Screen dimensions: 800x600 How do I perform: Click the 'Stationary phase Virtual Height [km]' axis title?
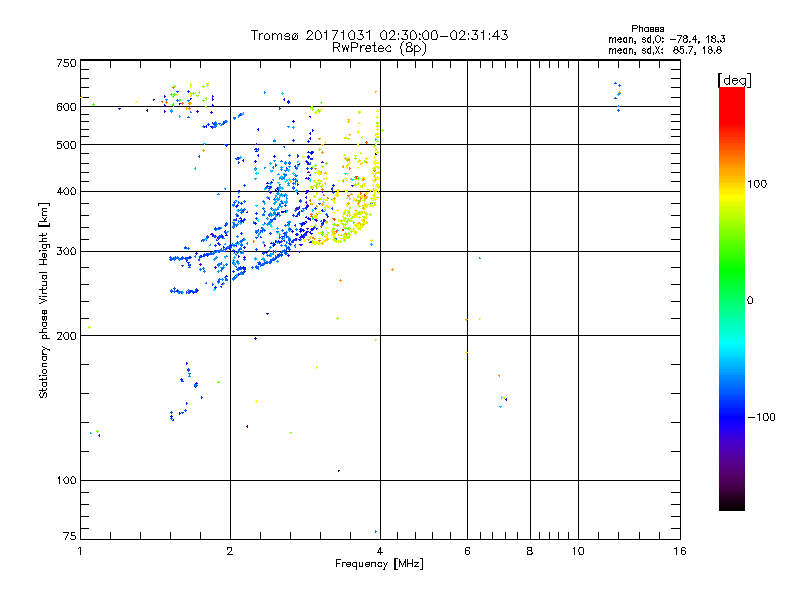pos(44,300)
